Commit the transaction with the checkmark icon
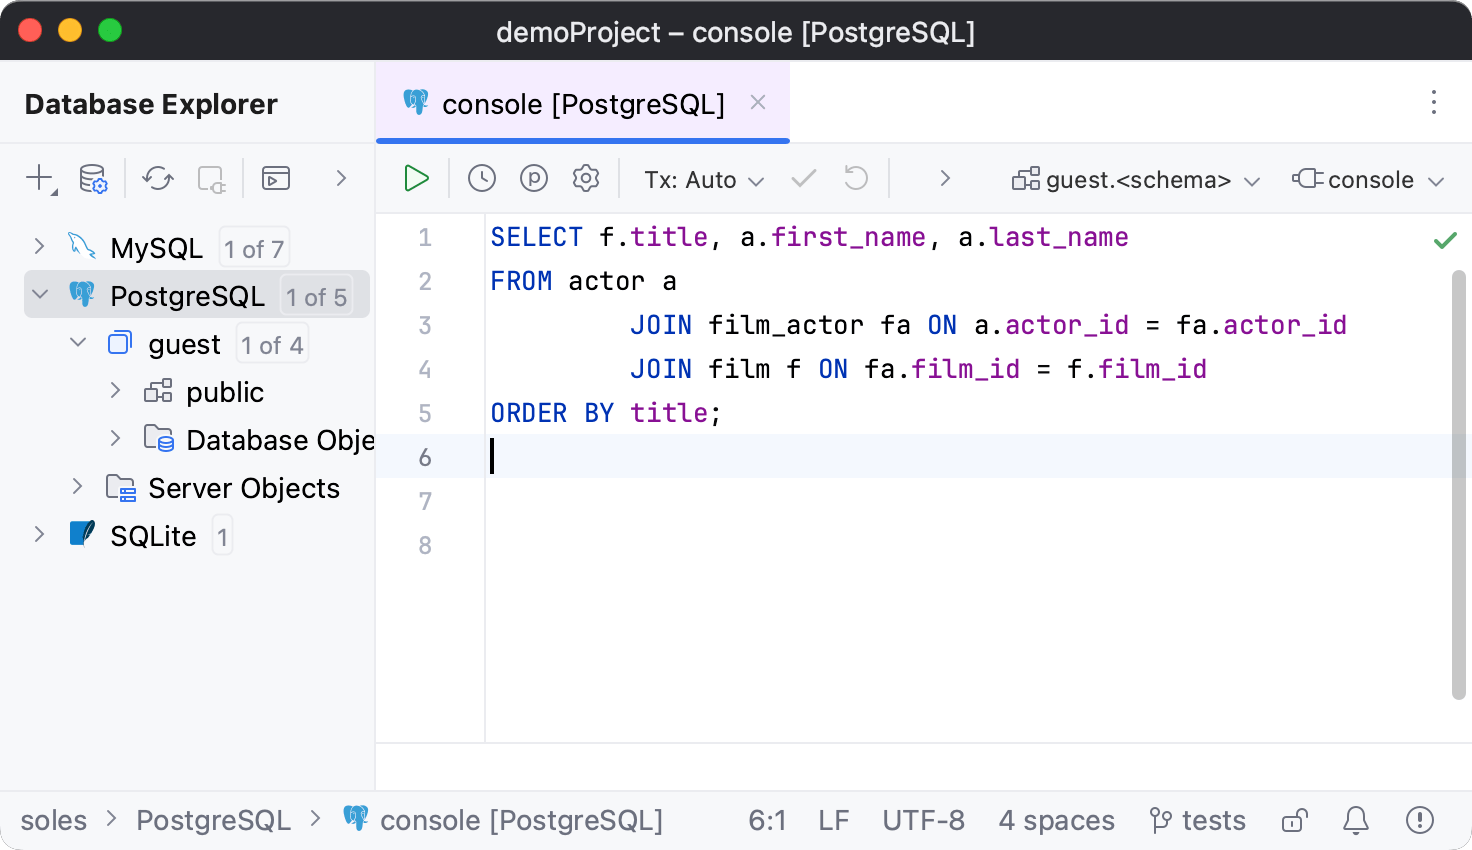Screen dimensions: 1472x850 point(803,178)
